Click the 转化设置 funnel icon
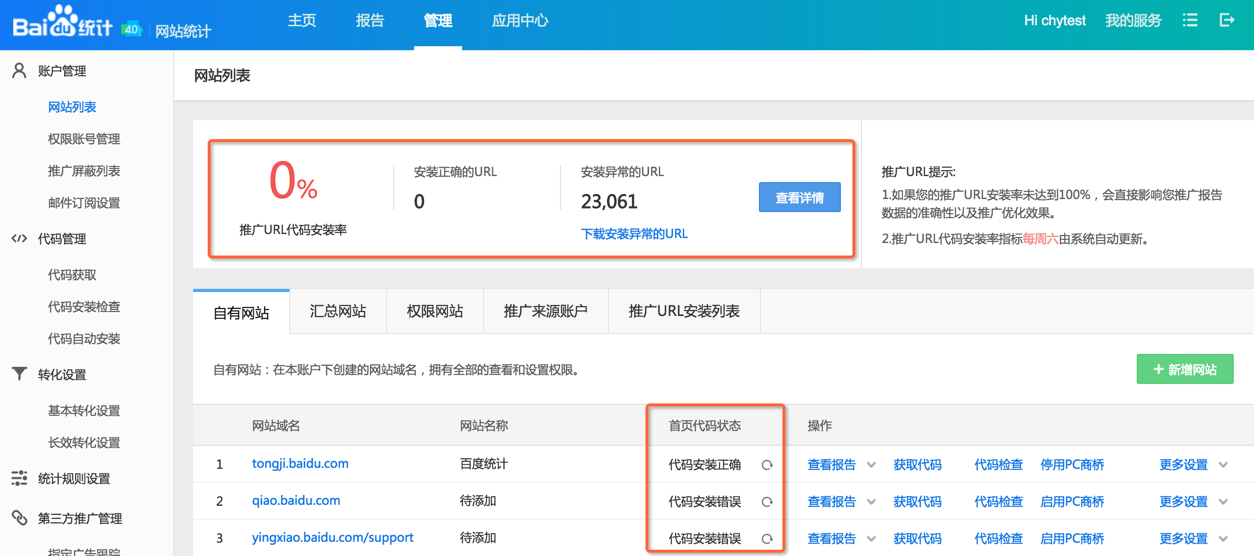Viewport: 1254px width, 556px height. click(x=19, y=374)
